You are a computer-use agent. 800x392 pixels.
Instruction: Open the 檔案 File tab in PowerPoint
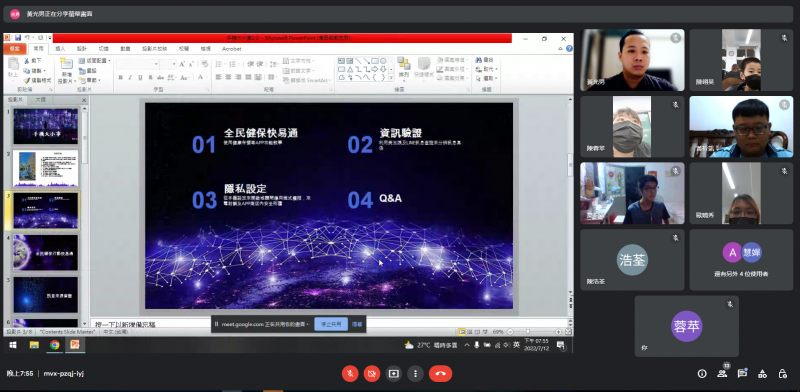(14, 48)
